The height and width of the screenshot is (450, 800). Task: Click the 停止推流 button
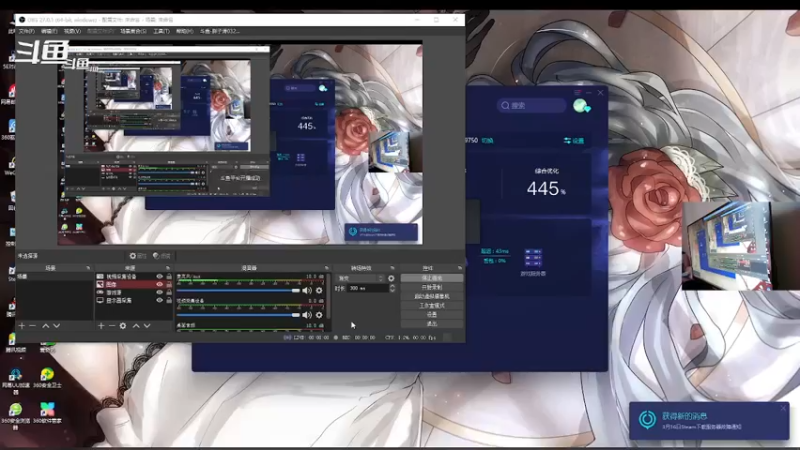pos(432,278)
